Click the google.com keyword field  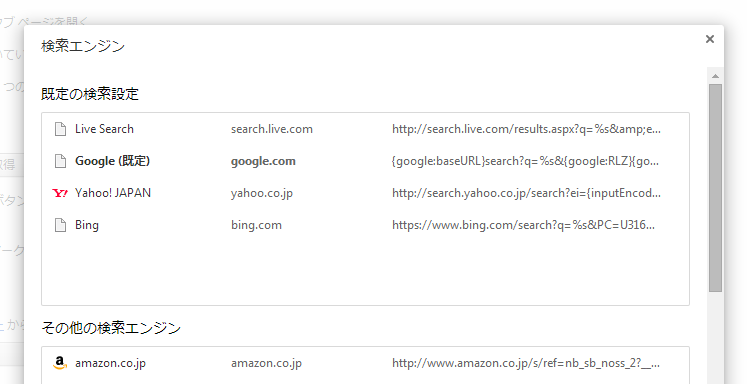coord(263,162)
